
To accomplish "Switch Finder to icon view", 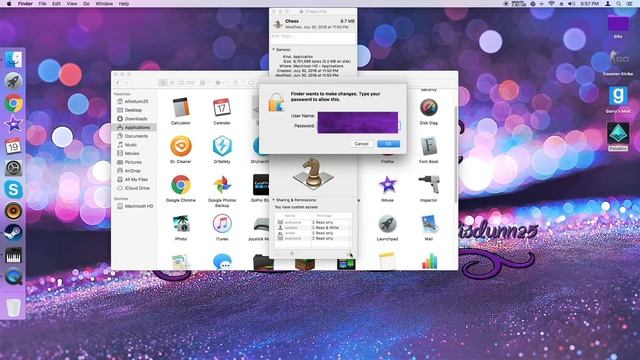I will 163,83.
